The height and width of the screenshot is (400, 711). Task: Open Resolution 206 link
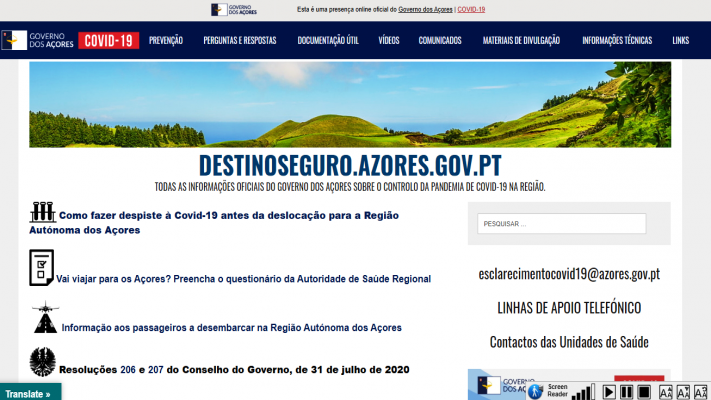coord(128,369)
